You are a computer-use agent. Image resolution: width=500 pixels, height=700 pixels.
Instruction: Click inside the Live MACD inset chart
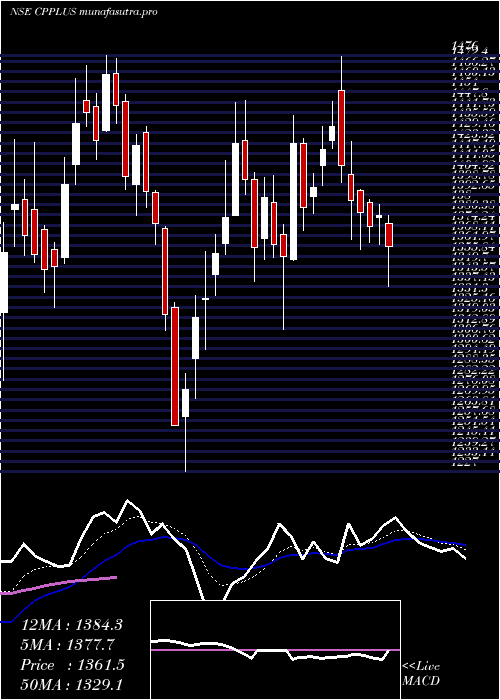tap(275, 650)
